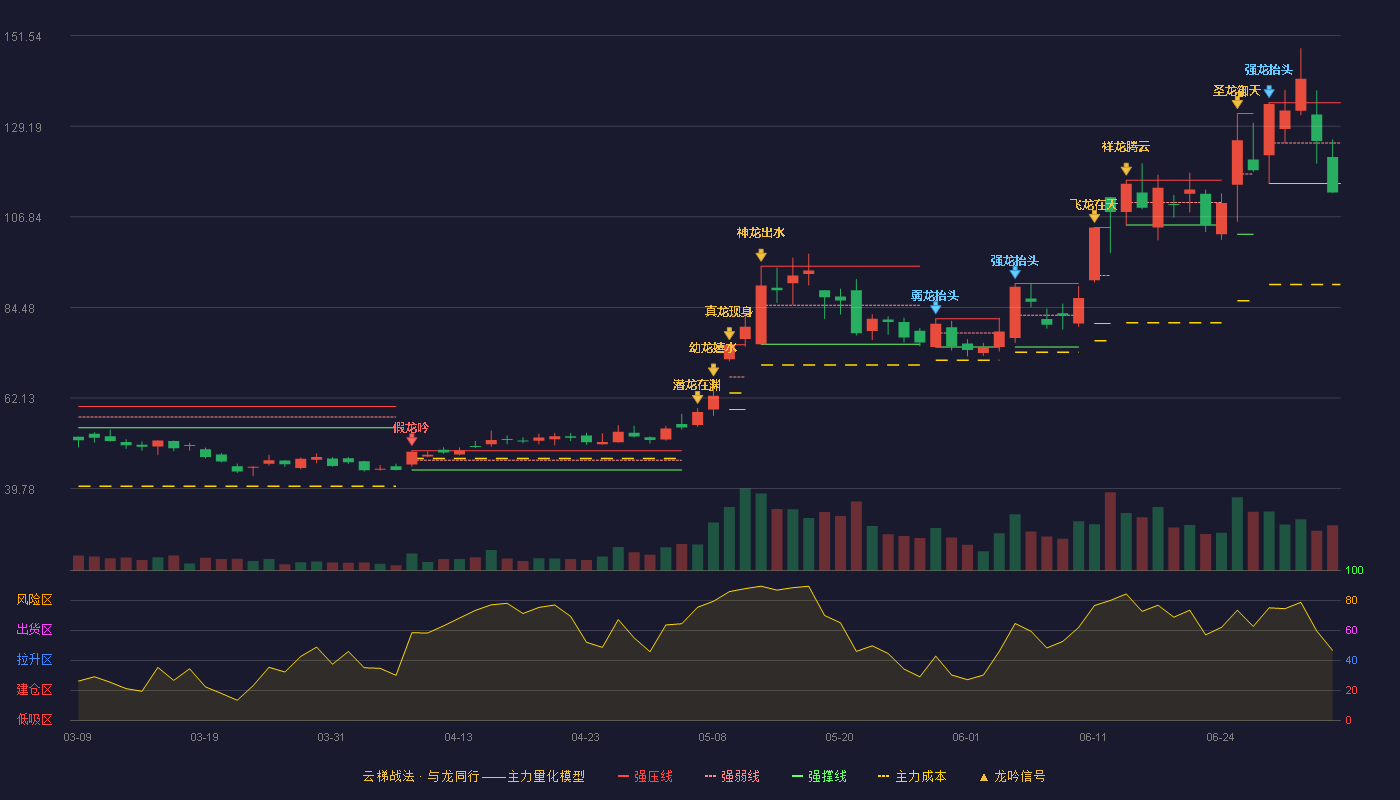Click the 风险区 zone label
Viewport: 1400px width, 800px height.
[x=34, y=600]
